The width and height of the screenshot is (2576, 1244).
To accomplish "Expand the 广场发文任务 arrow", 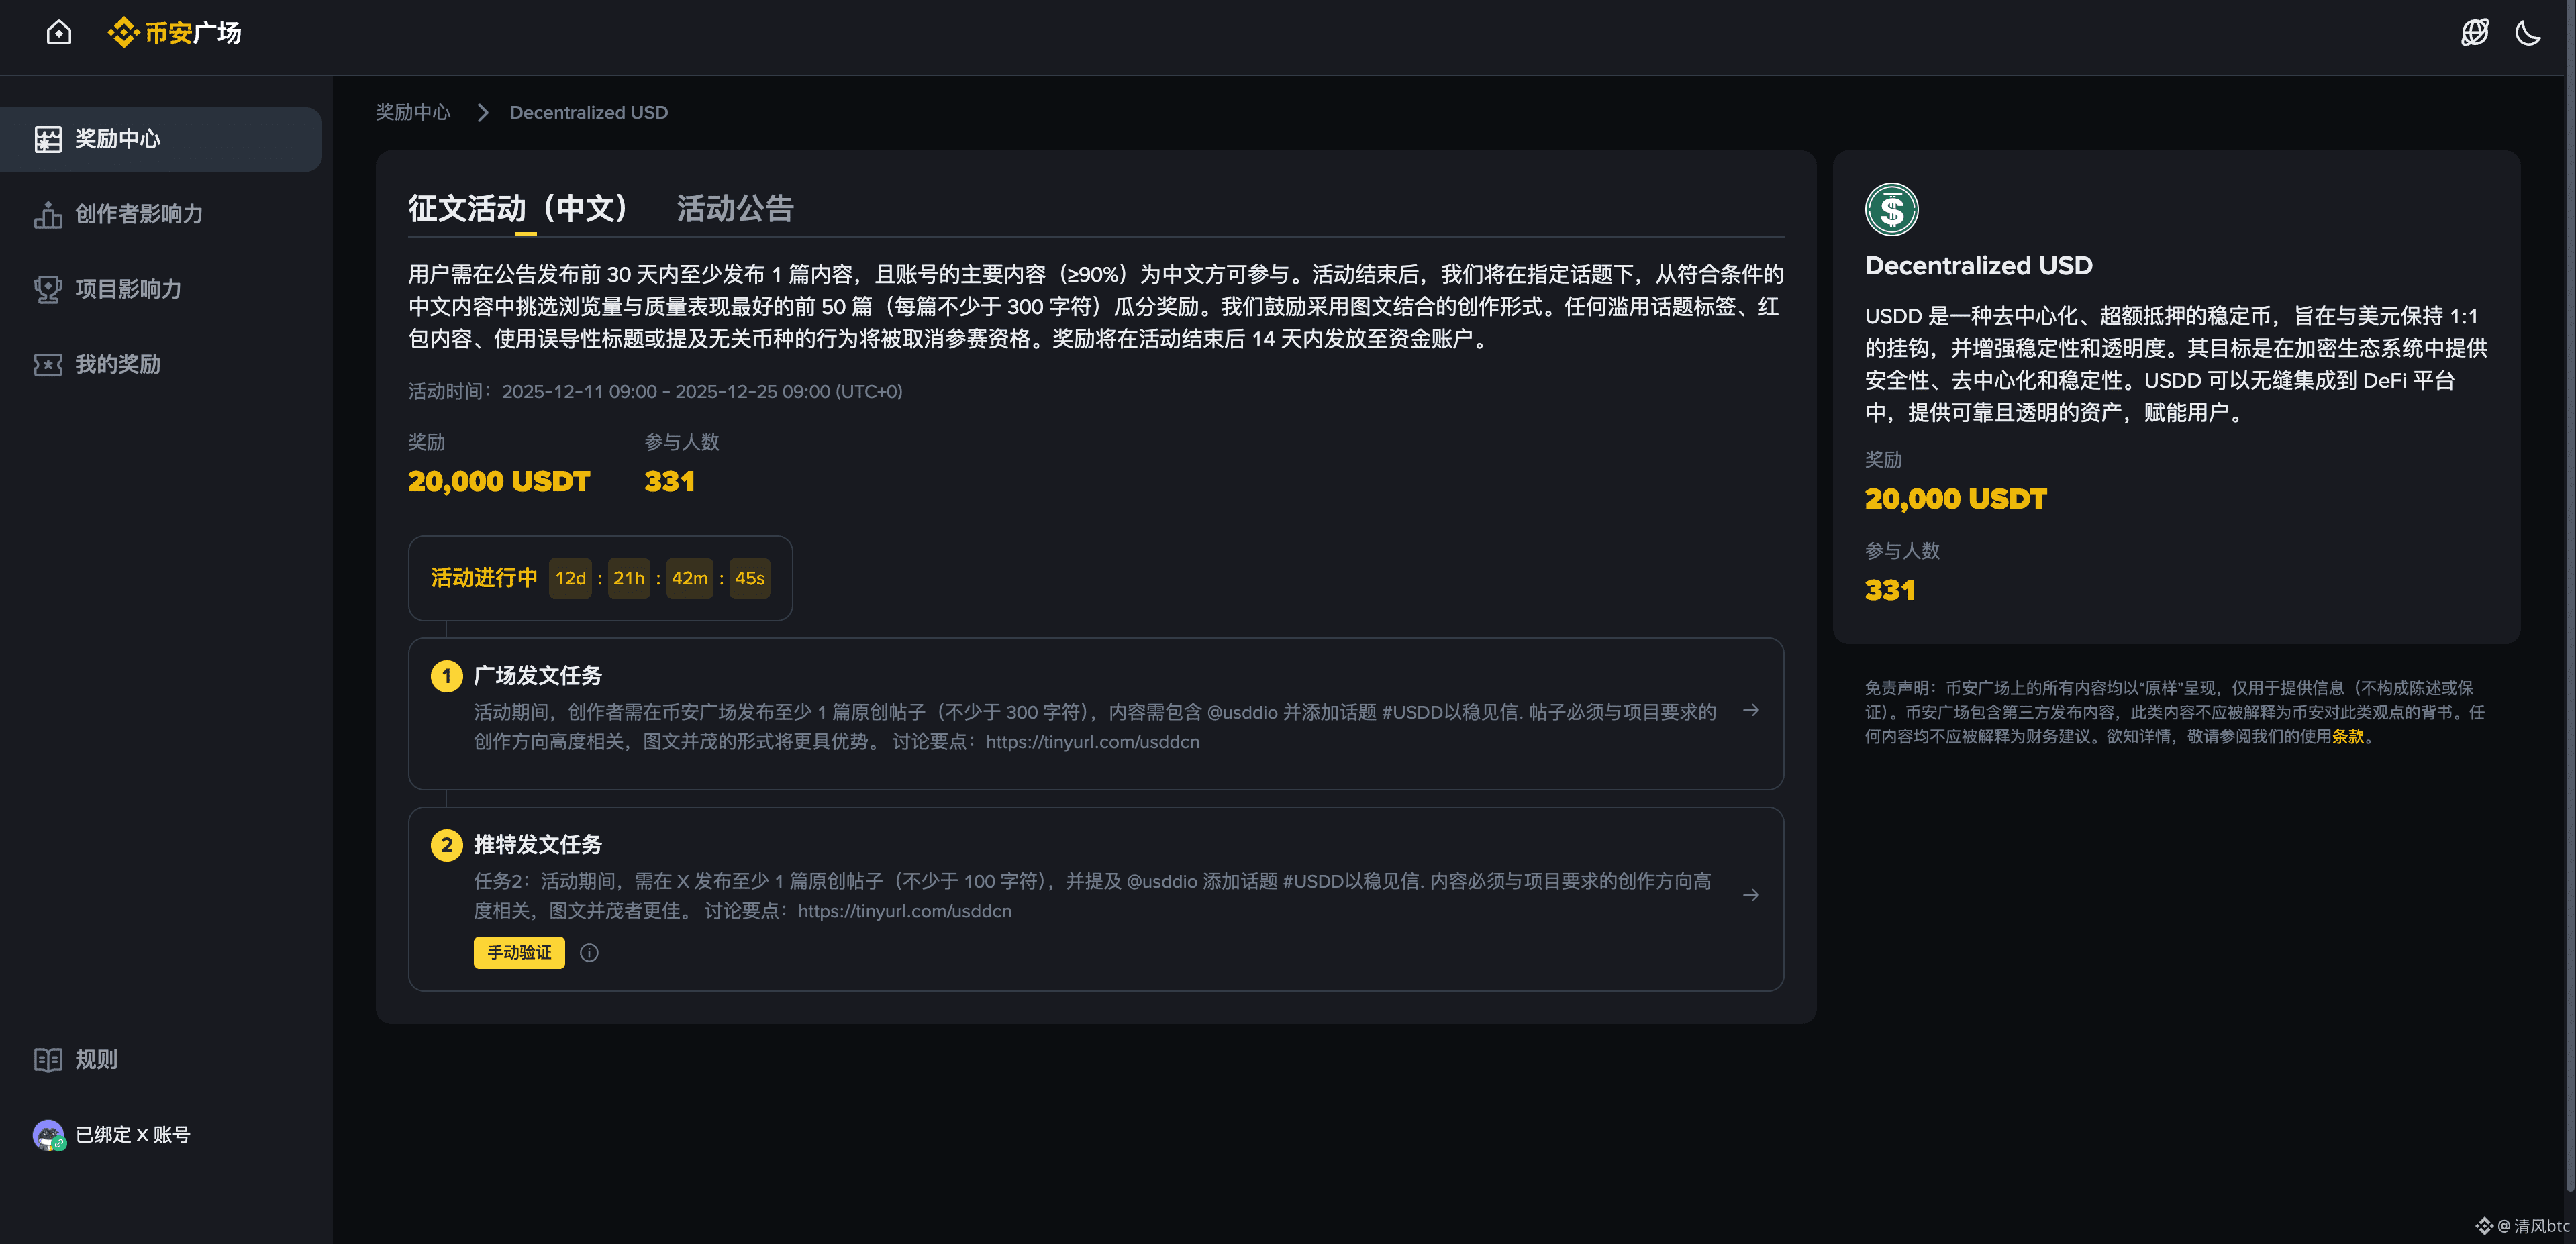I will [x=1750, y=710].
